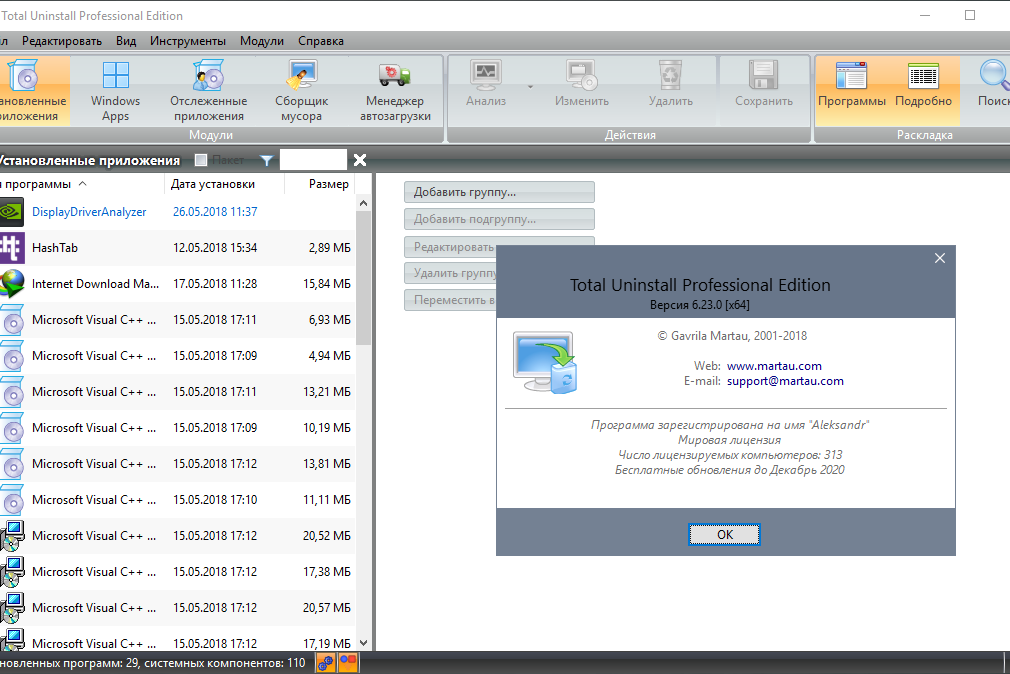Image resolution: width=1010 pixels, height=674 pixels.
Task: Click the program list scrollbar thumb
Action: tap(363, 278)
